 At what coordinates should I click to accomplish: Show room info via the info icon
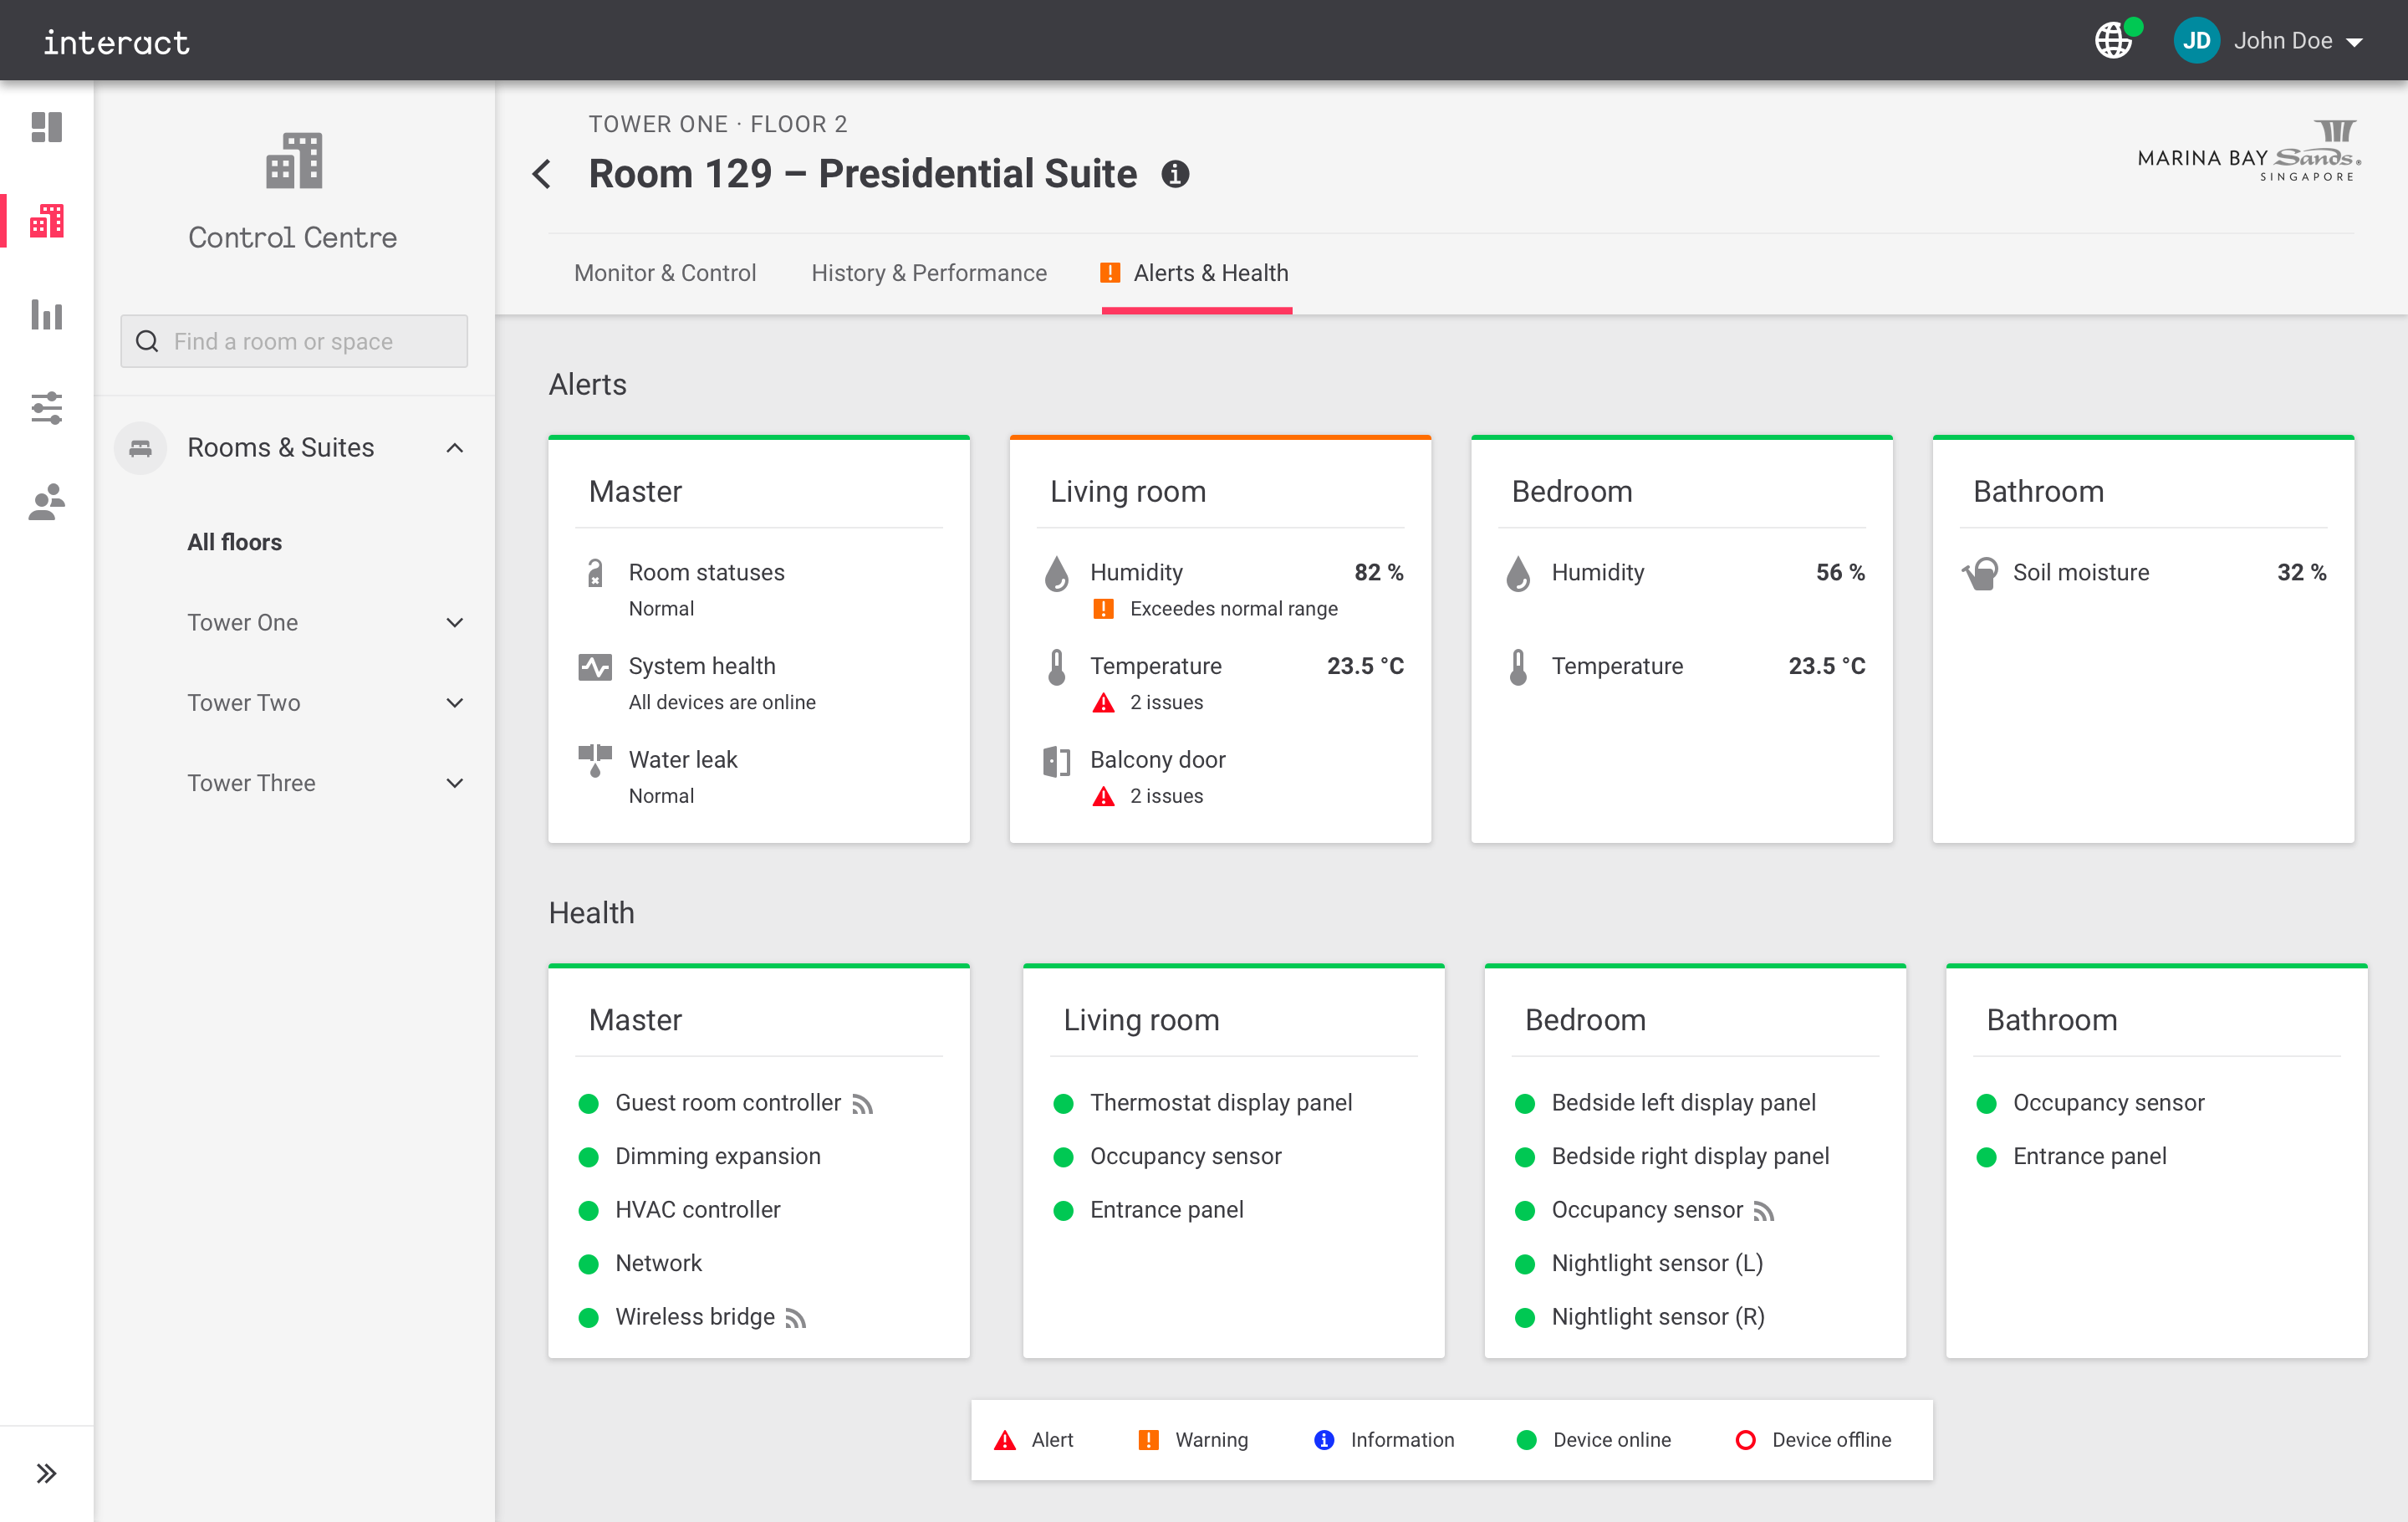click(x=1175, y=174)
